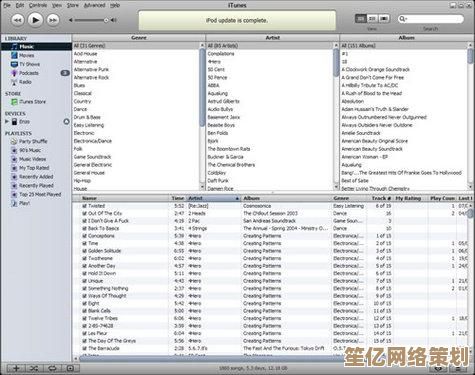Select TV Shows in the sidebar
The width and height of the screenshot is (475, 375).
[29, 64]
